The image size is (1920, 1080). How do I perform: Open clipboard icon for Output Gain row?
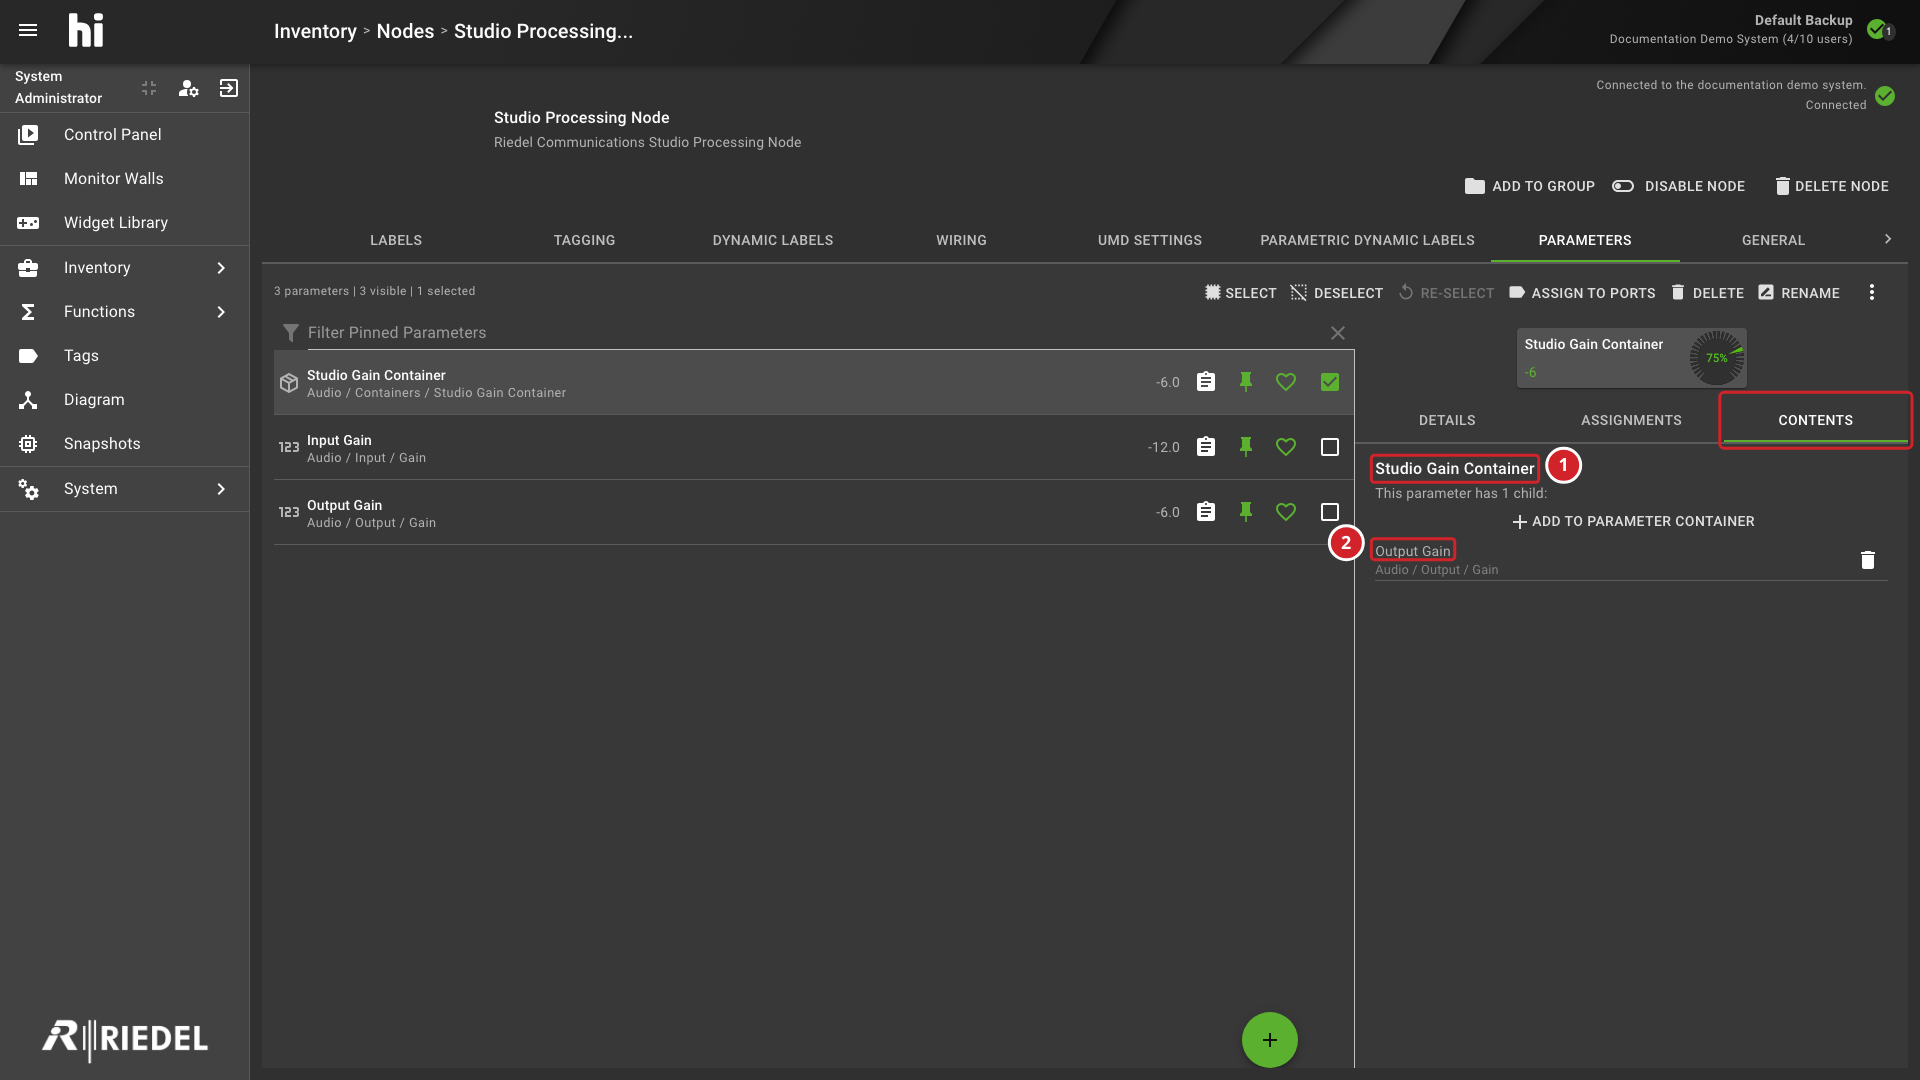coord(1206,512)
